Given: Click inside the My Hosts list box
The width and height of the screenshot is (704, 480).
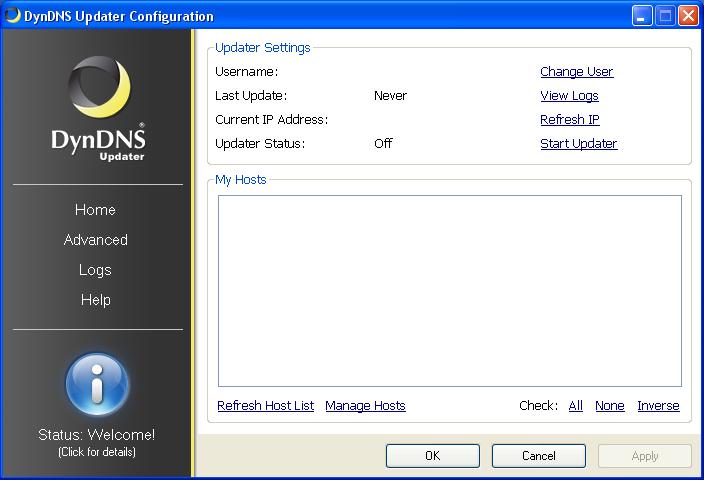Looking at the screenshot, I should point(450,291).
